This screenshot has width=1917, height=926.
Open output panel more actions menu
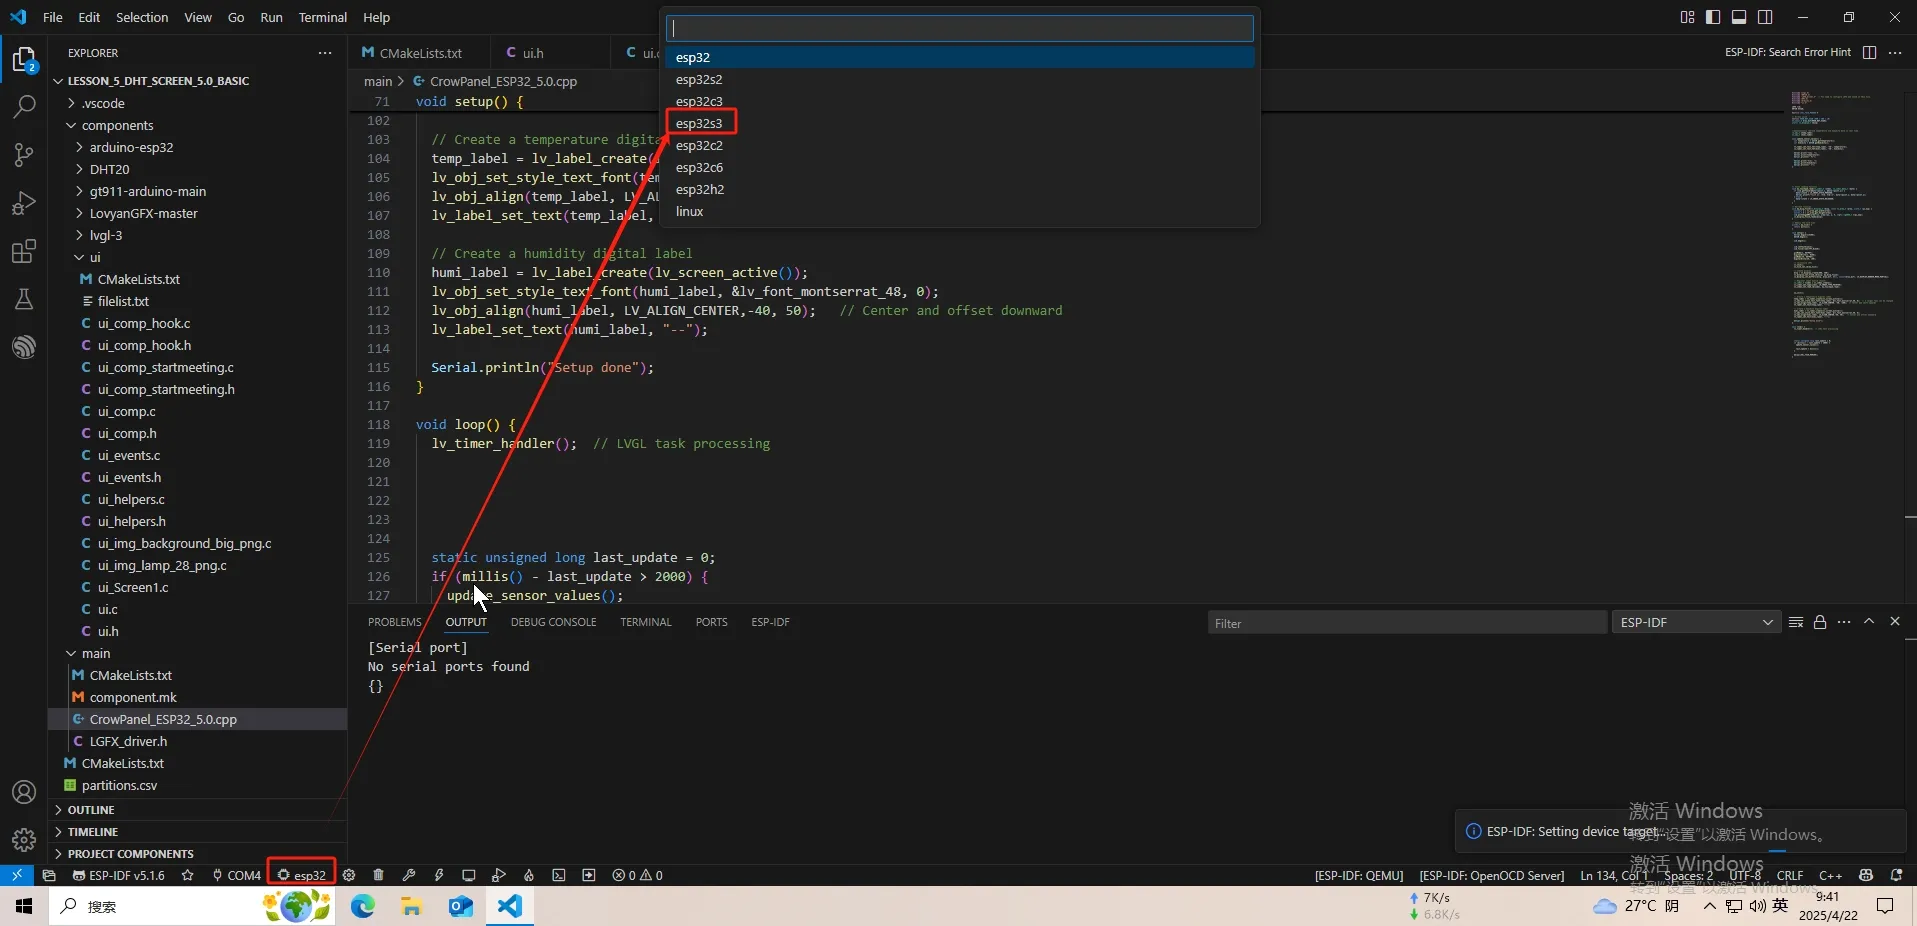[1844, 622]
